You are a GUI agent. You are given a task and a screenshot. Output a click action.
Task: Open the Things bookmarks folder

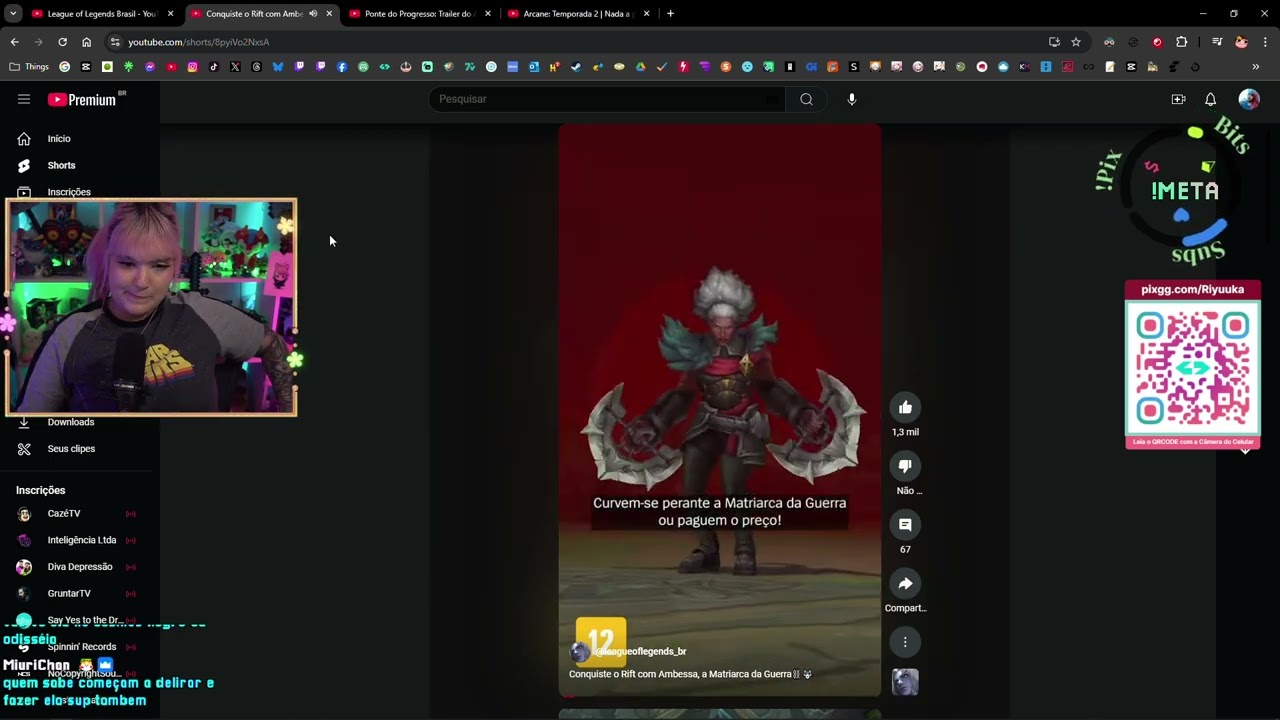29,67
